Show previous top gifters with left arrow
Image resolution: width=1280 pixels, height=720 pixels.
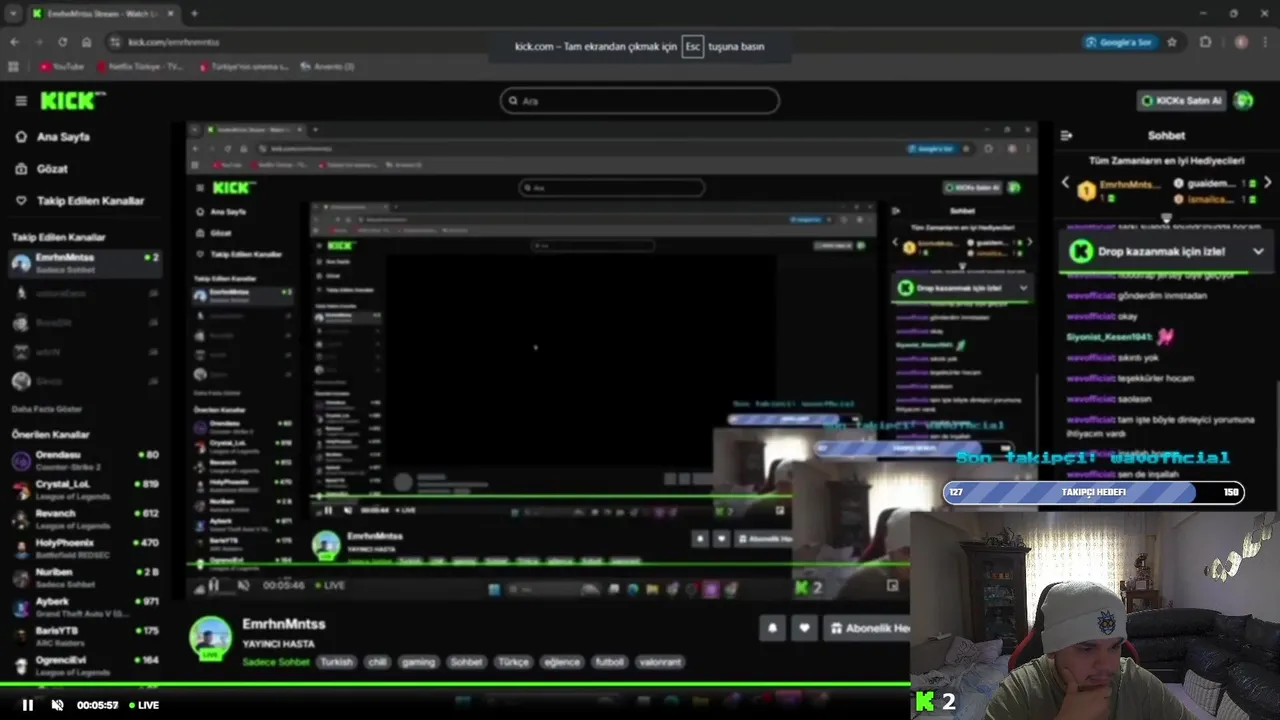pos(1065,183)
